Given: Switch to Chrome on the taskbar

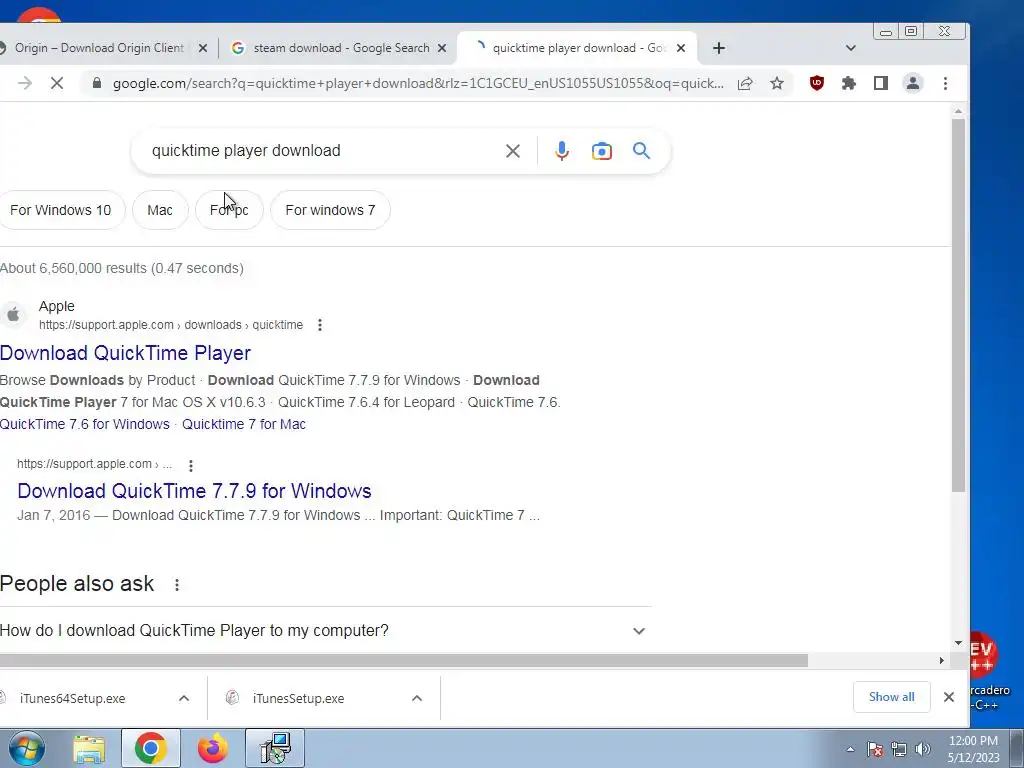Looking at the screenshot, I should pyautogui.click(x=151, y=748).
